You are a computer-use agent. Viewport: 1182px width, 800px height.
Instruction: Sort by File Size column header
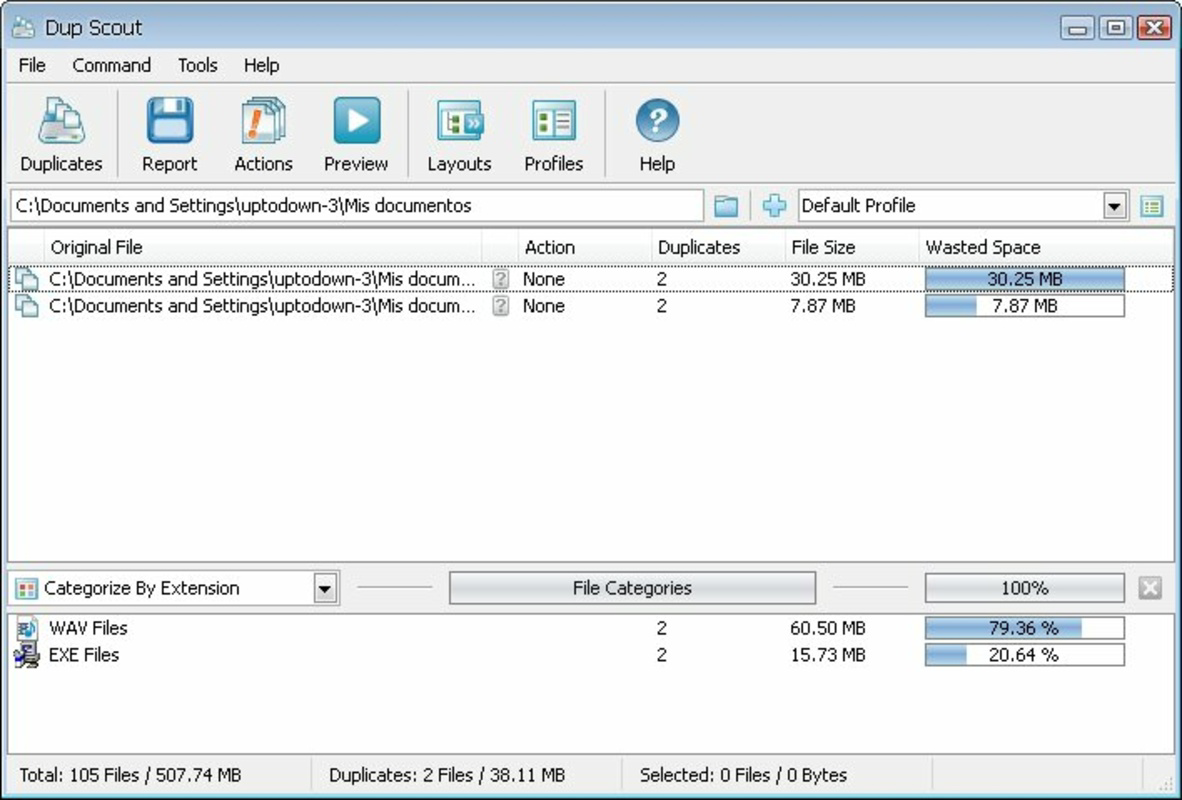[852, 247]
